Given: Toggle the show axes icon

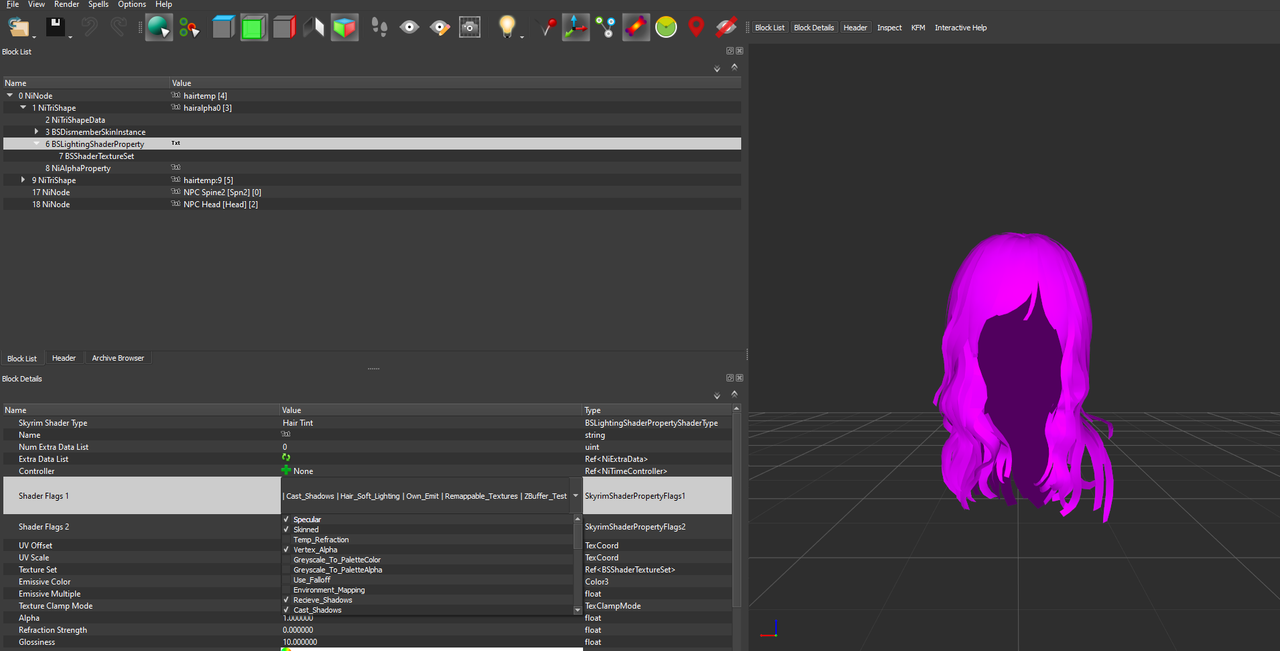Looking at the screenshot, I should (x=575, y=27).
